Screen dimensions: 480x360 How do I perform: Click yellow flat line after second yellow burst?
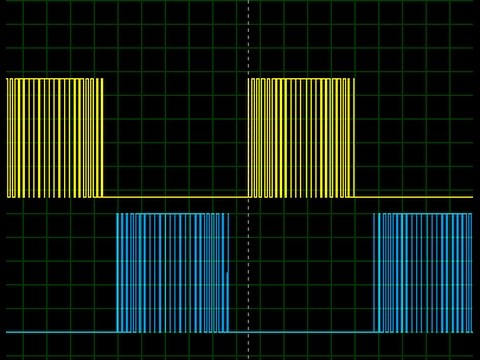coord(414,197)
